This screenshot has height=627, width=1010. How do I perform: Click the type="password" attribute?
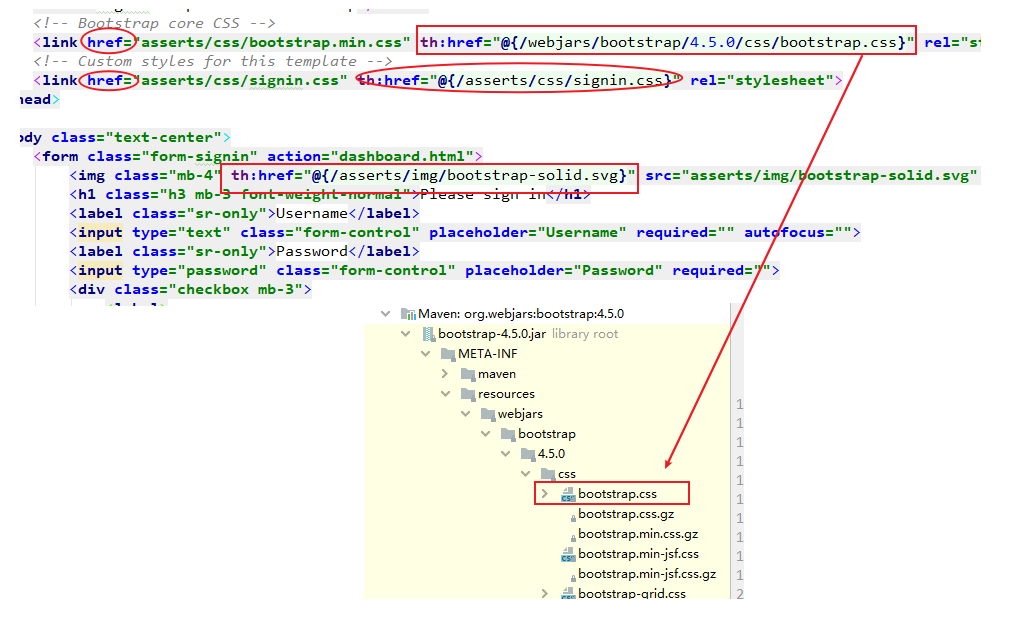[199, 271]
